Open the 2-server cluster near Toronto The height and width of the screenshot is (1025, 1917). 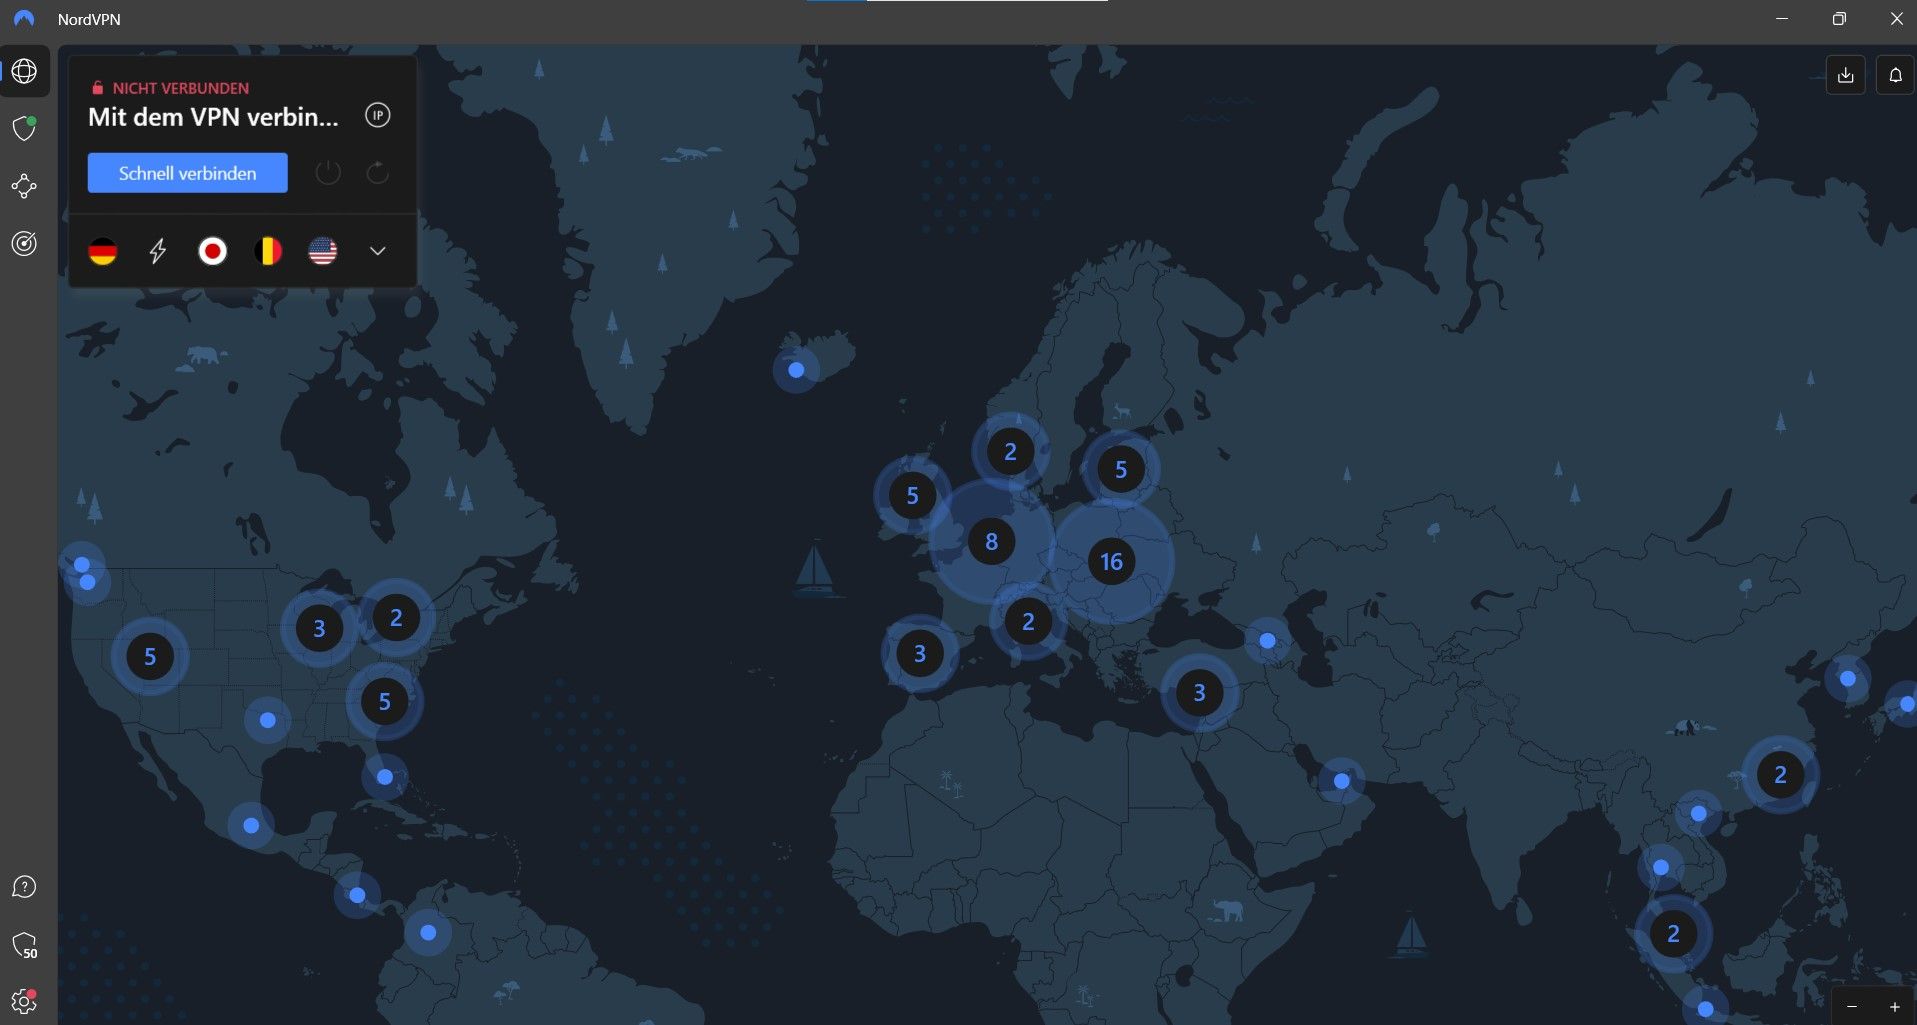[x=396, y=617]
